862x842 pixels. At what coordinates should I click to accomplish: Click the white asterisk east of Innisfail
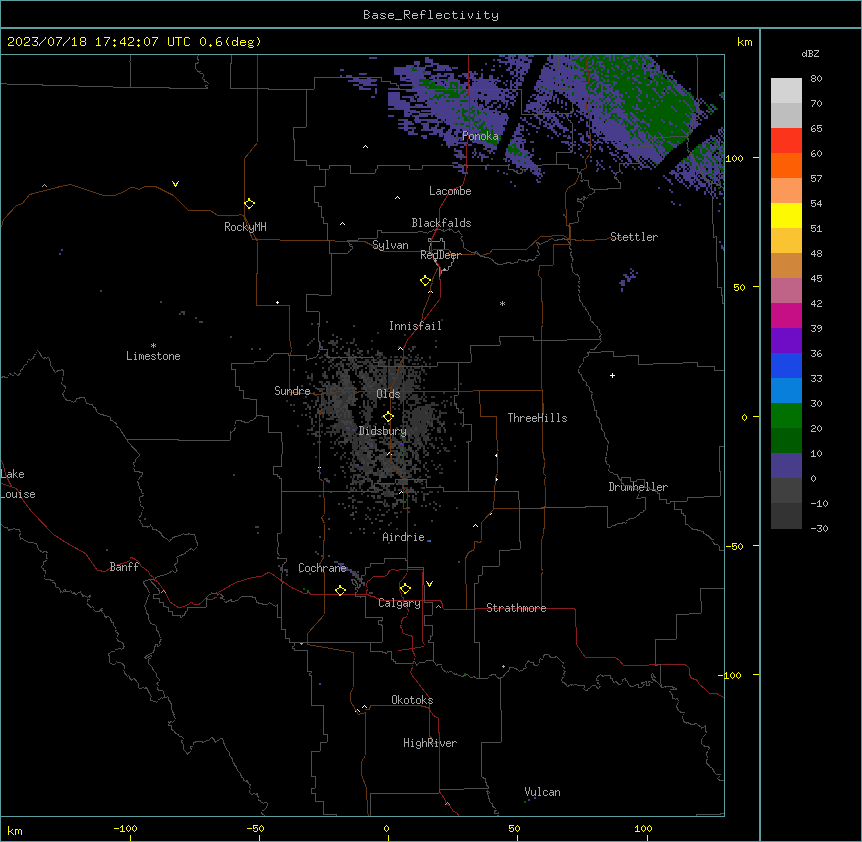pos(502,303)
